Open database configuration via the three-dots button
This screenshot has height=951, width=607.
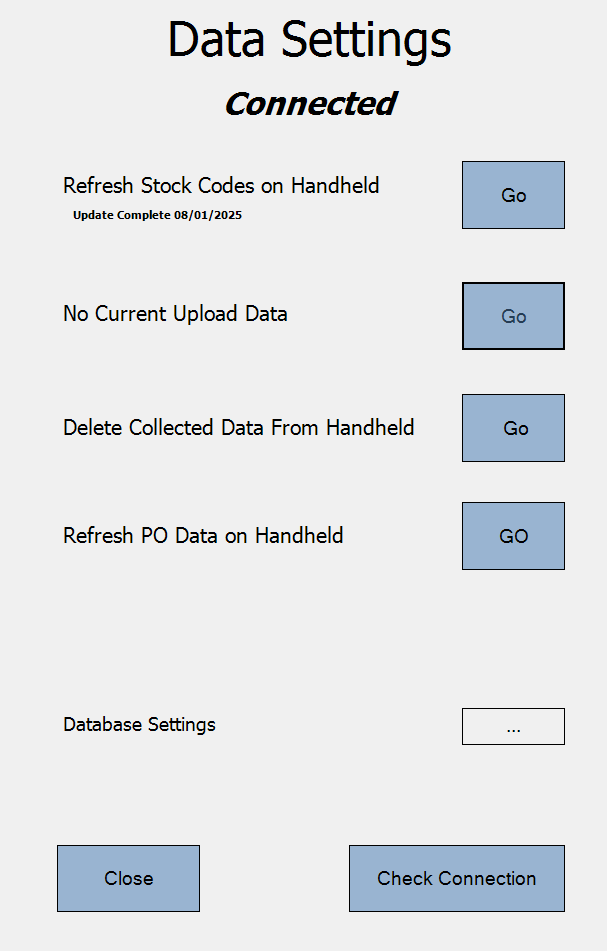(513, 727)
